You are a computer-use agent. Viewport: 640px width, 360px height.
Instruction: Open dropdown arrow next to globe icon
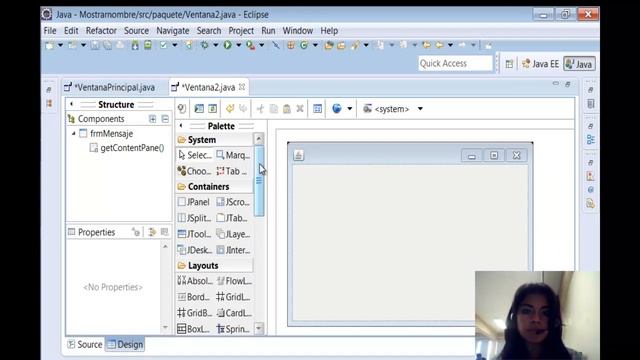pos(349,109)
